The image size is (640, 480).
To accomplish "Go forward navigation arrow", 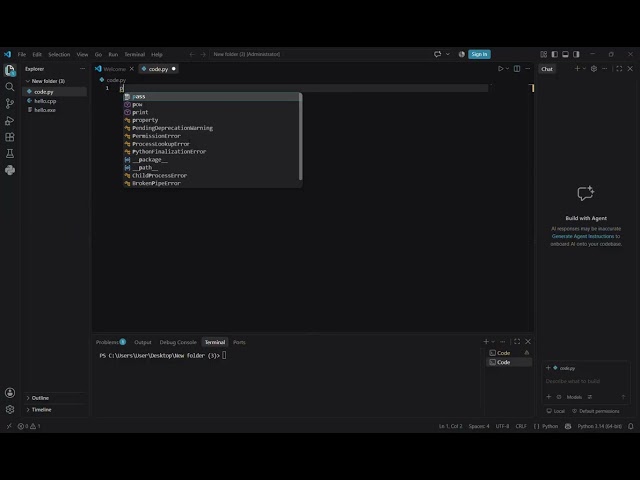I will (x=203, y=54).
